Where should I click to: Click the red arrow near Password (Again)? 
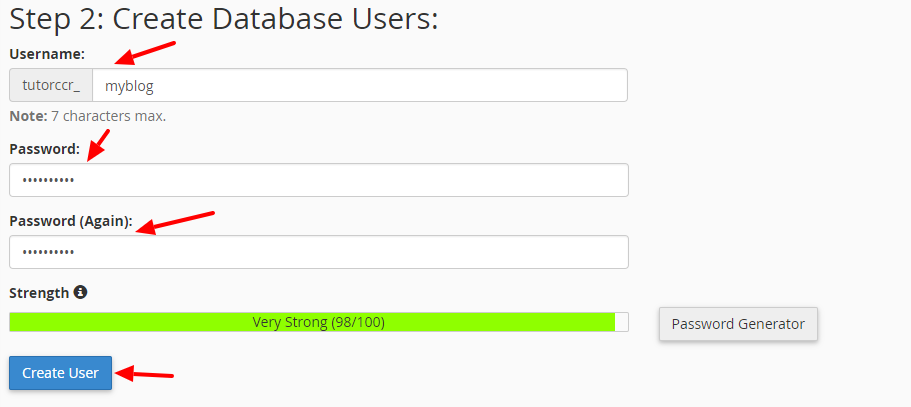point(175,223)
